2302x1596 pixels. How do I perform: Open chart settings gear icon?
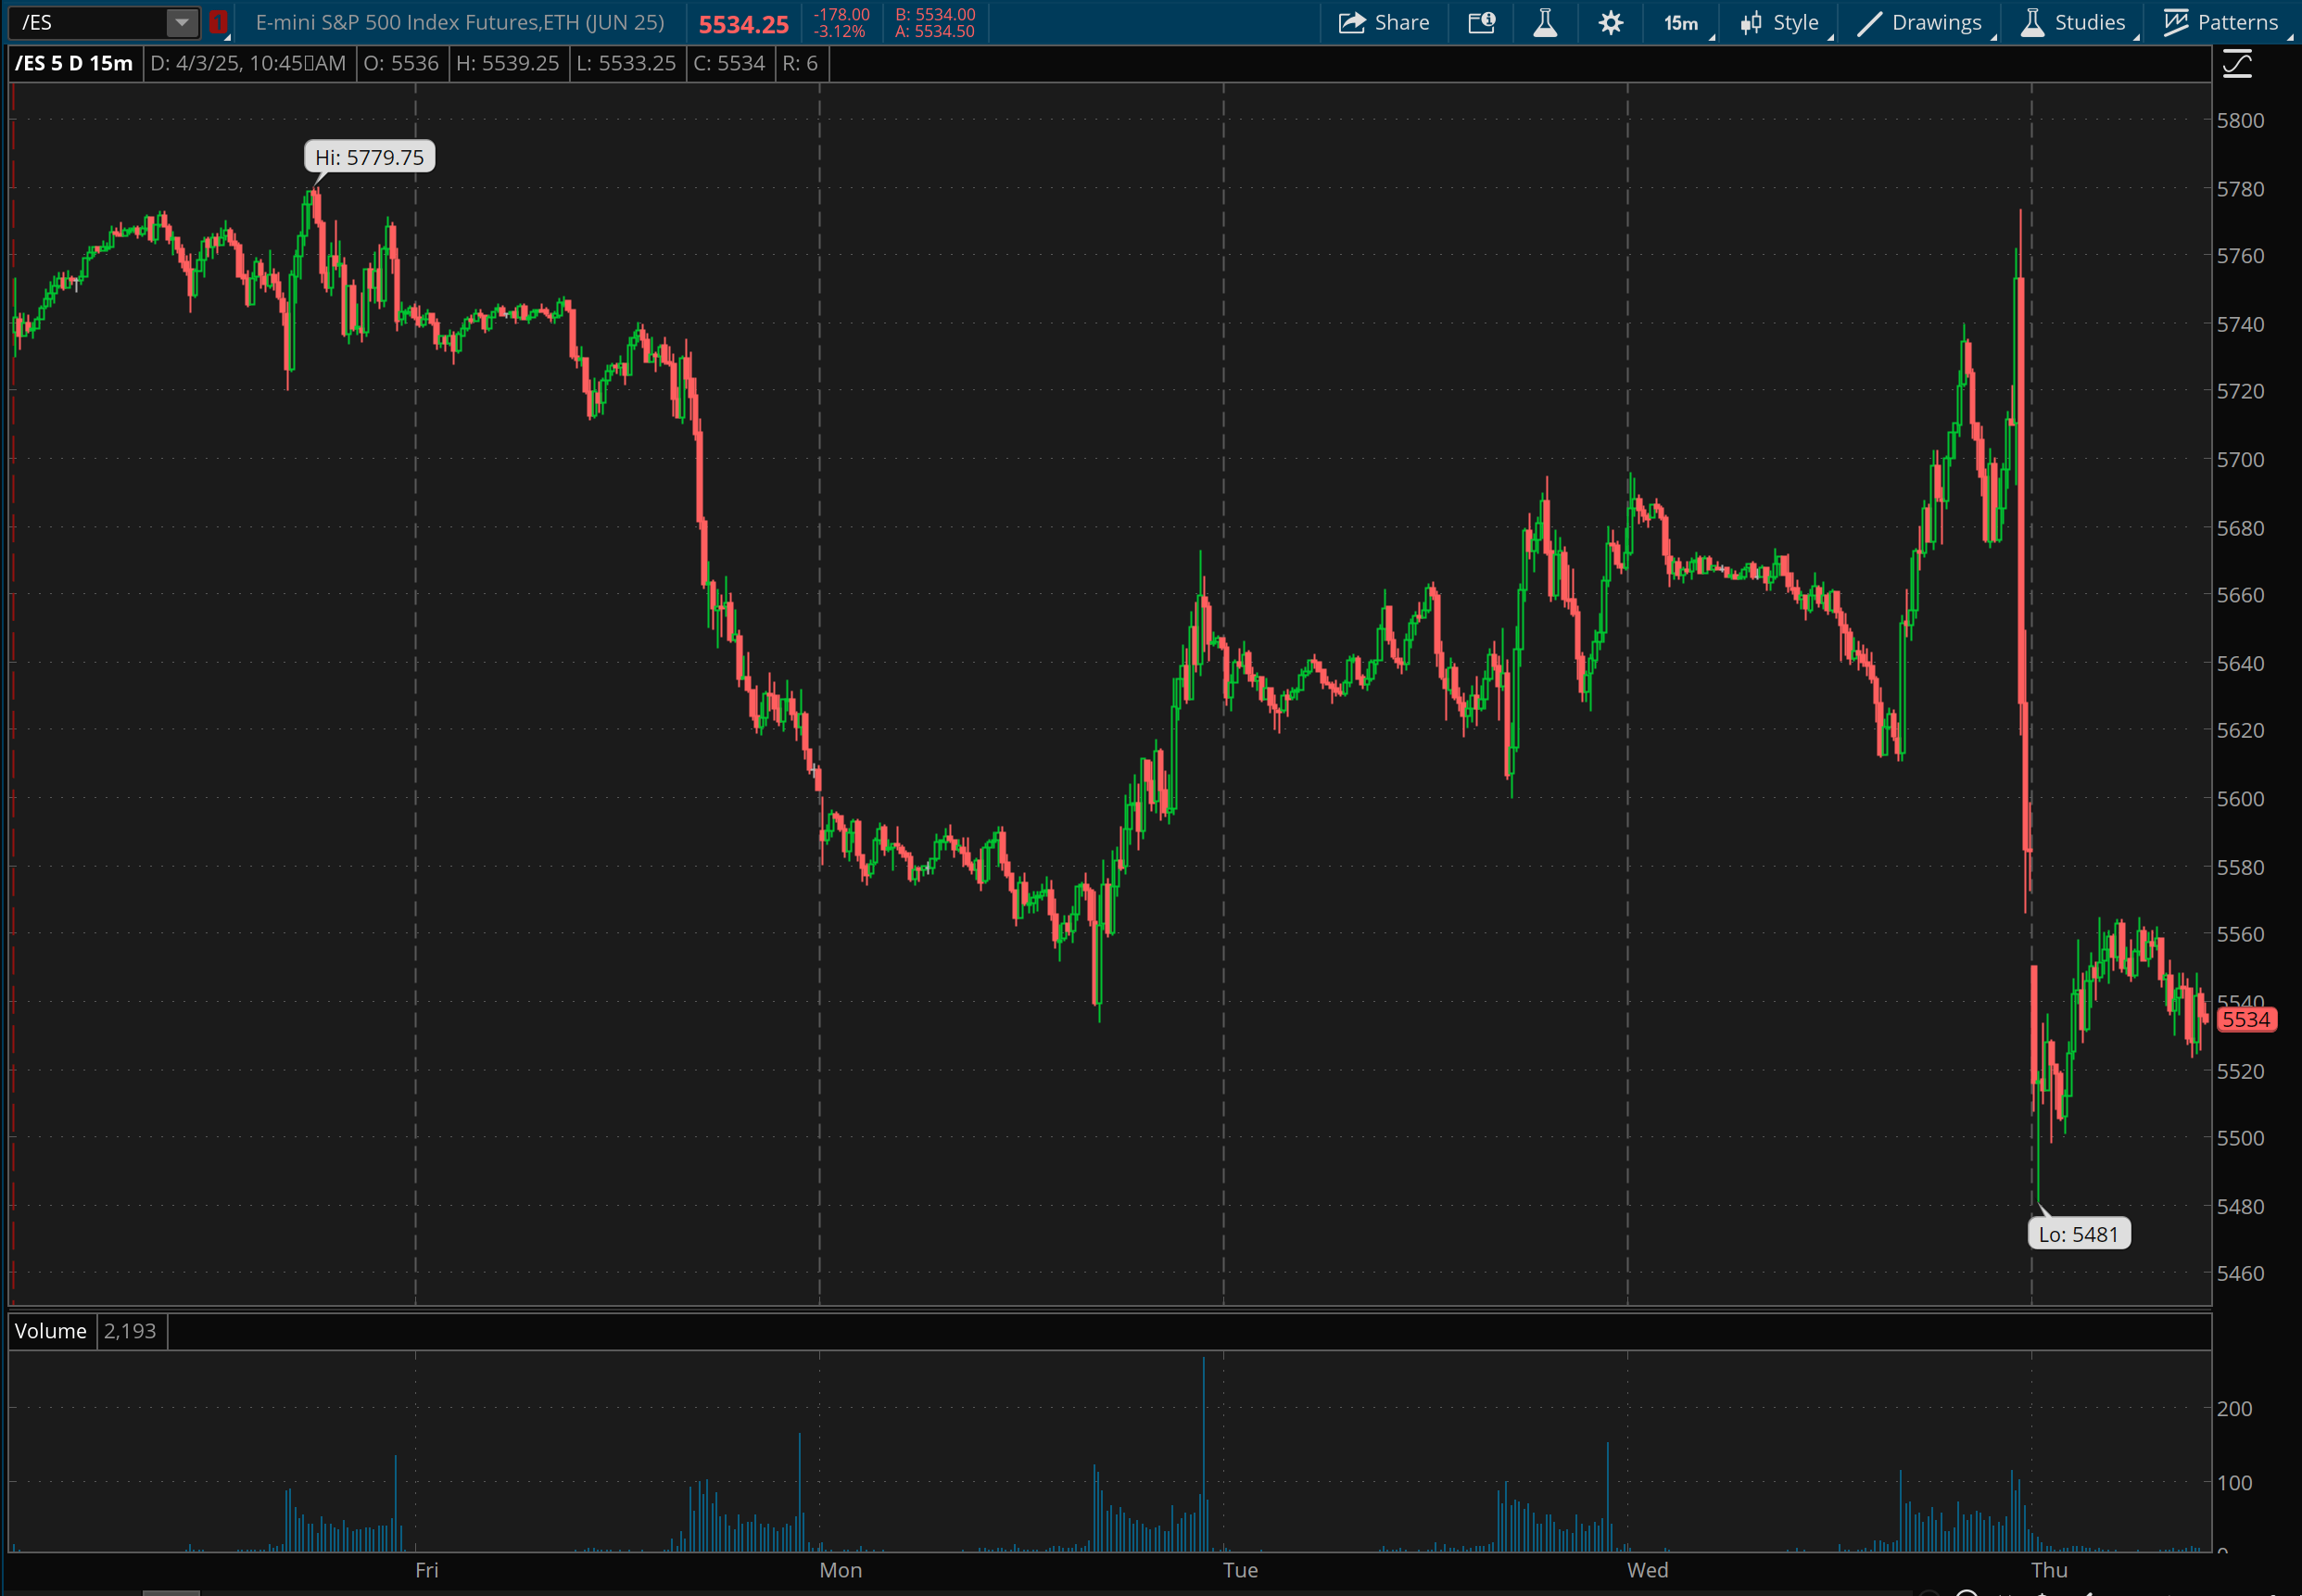tap(1610, 23)
